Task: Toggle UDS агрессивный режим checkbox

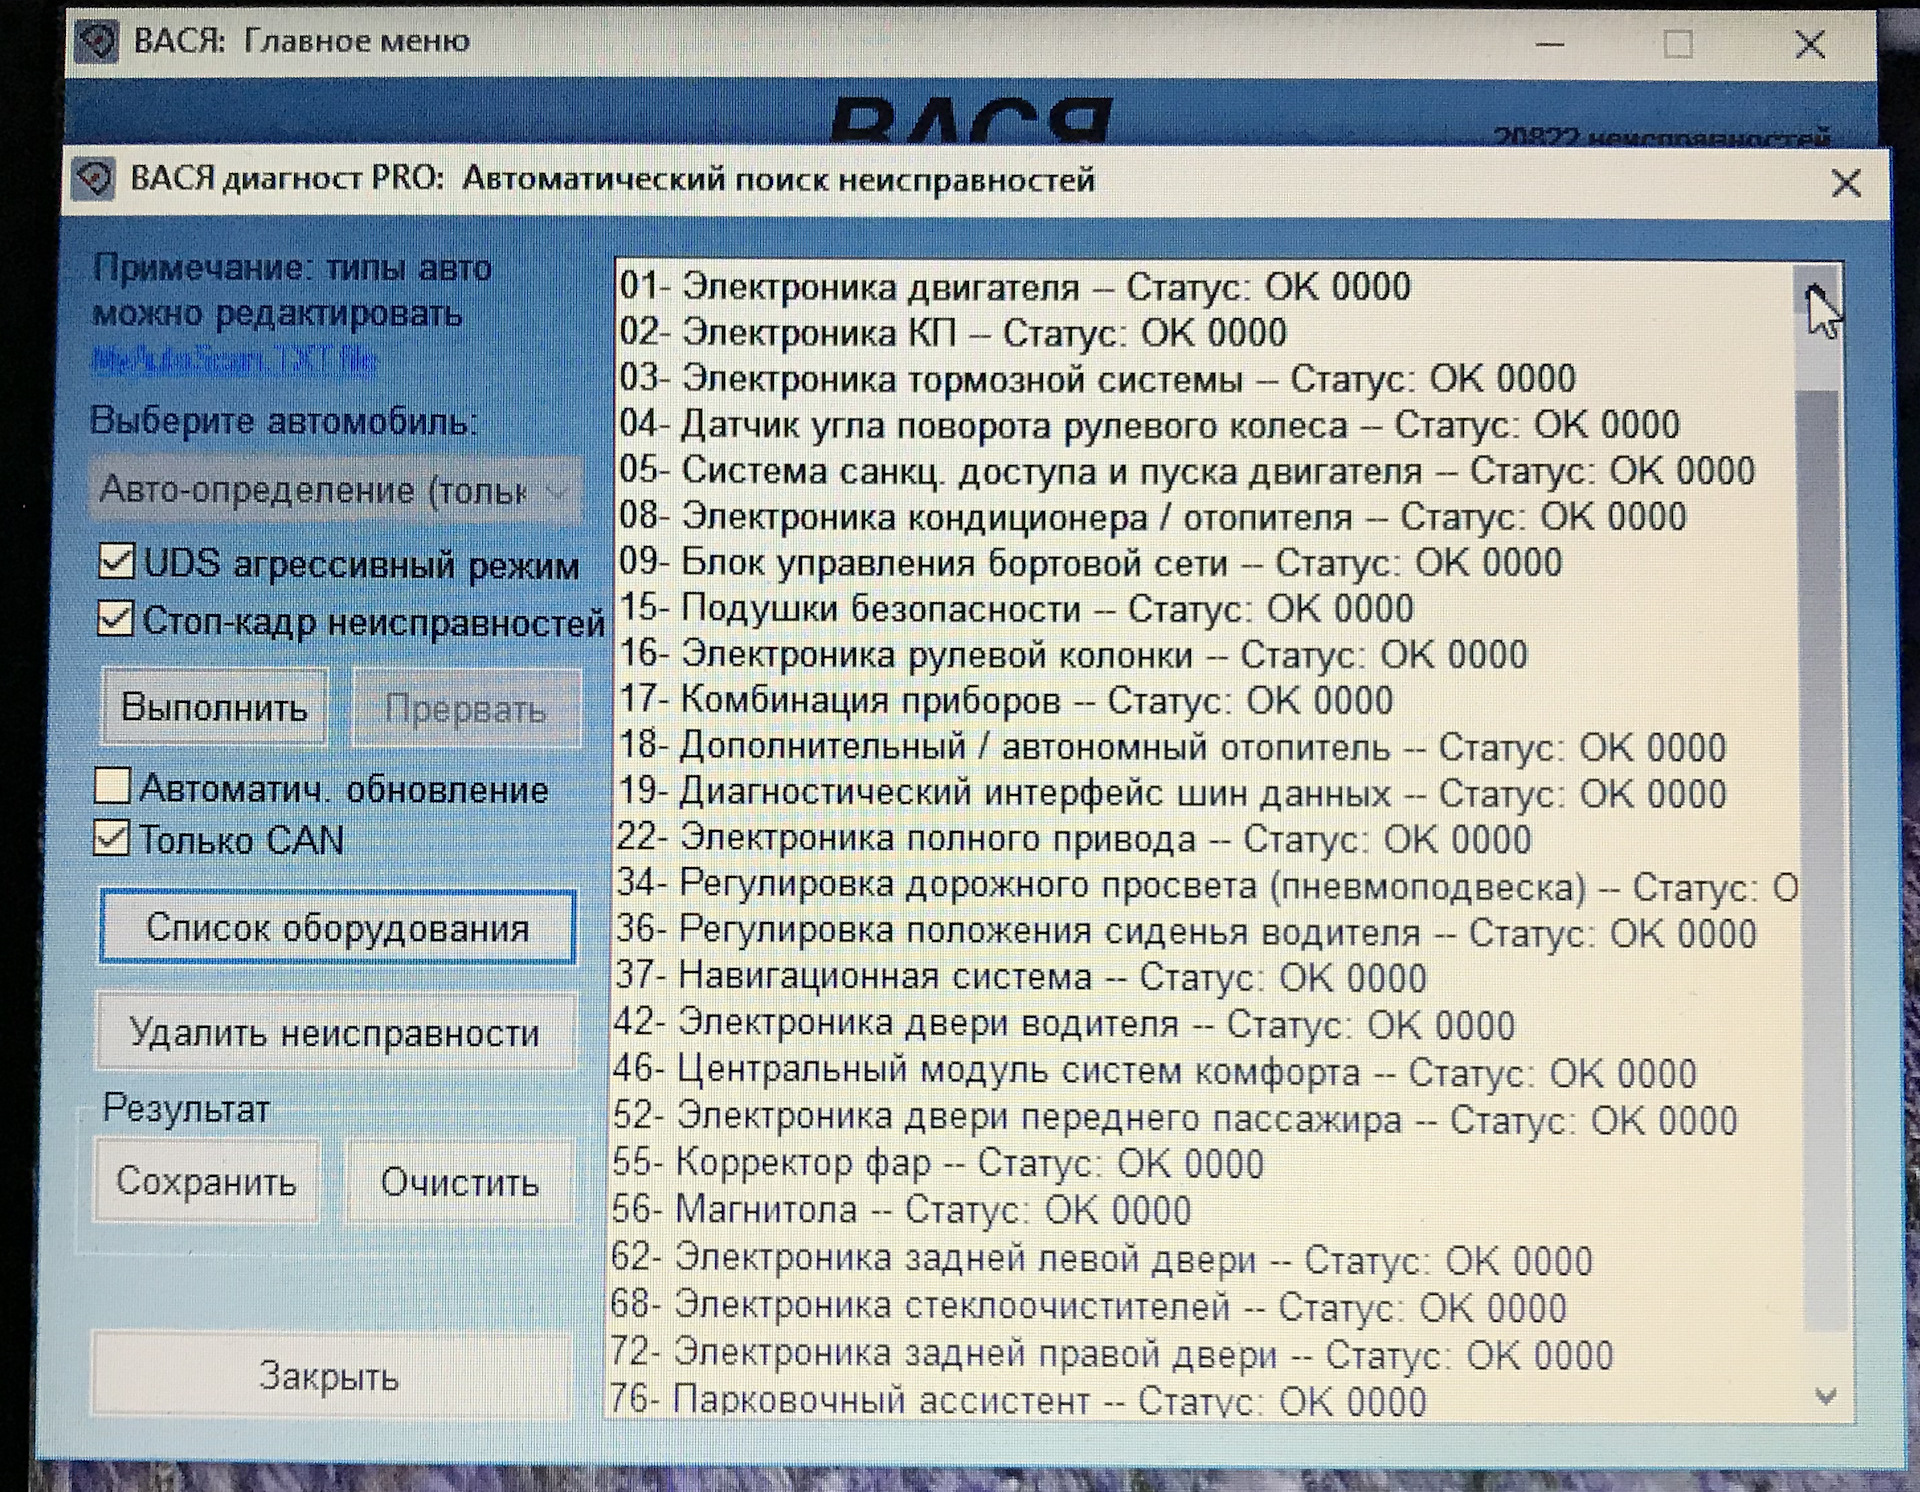Action: (116, 562)
